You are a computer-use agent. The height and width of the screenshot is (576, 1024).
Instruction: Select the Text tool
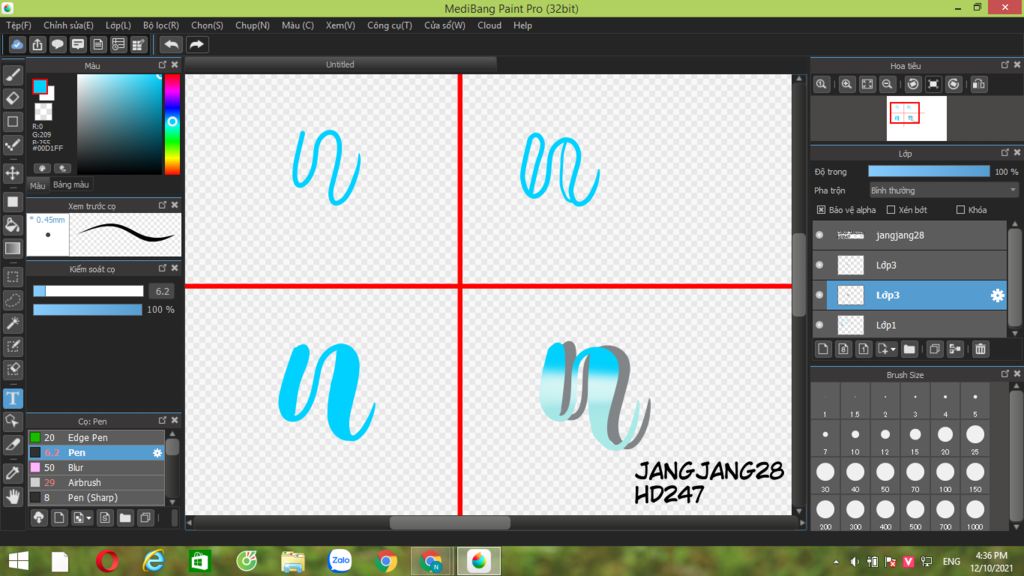[x=12, y=398]
